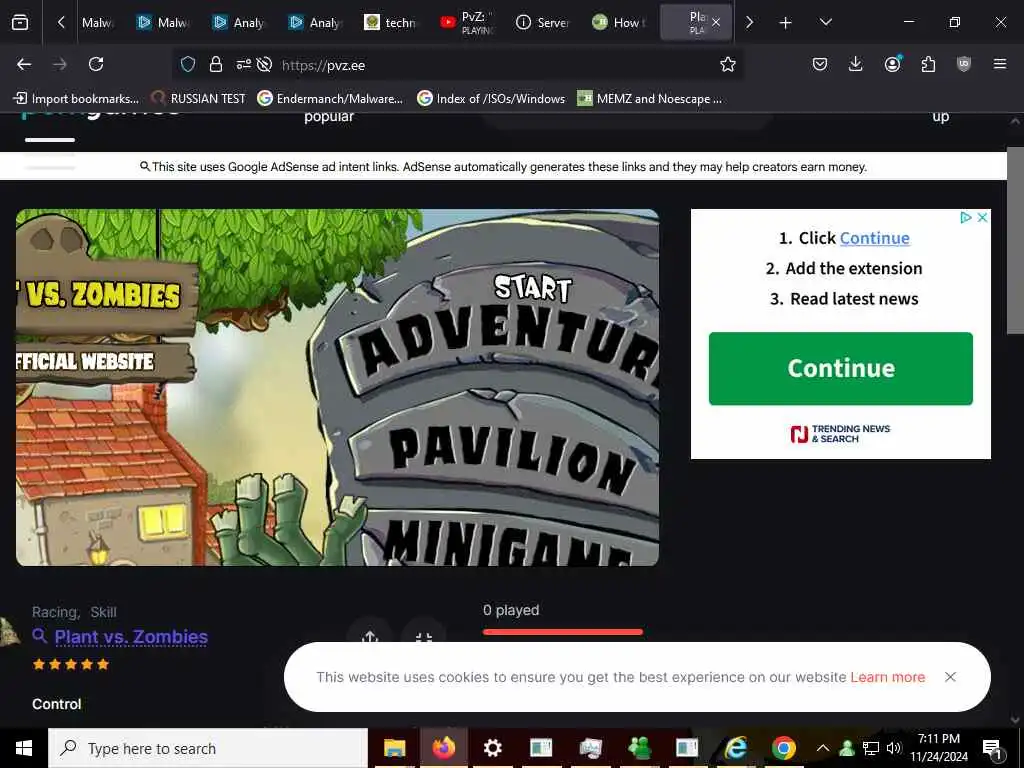1024x768 pixels.
Task: Click the pvz.ee address bar
Action: (457, 65)
